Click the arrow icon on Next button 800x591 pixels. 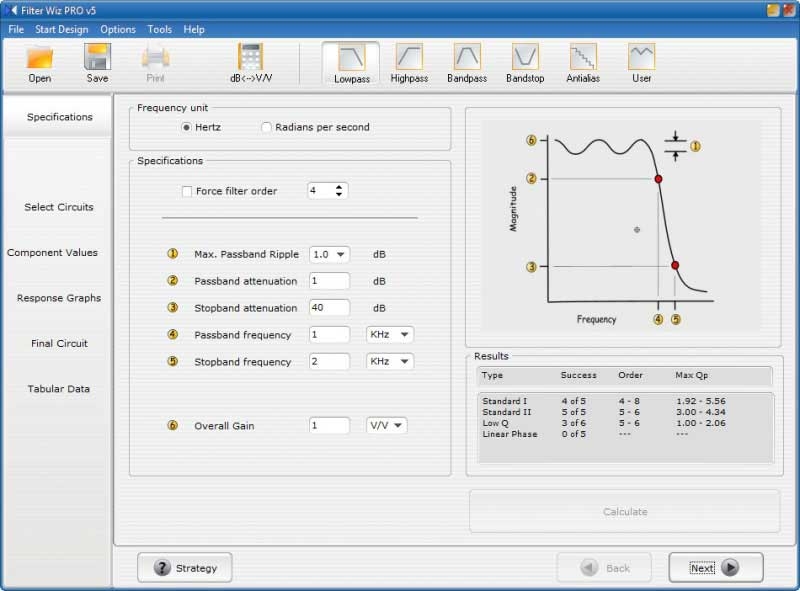pos(730,568)
